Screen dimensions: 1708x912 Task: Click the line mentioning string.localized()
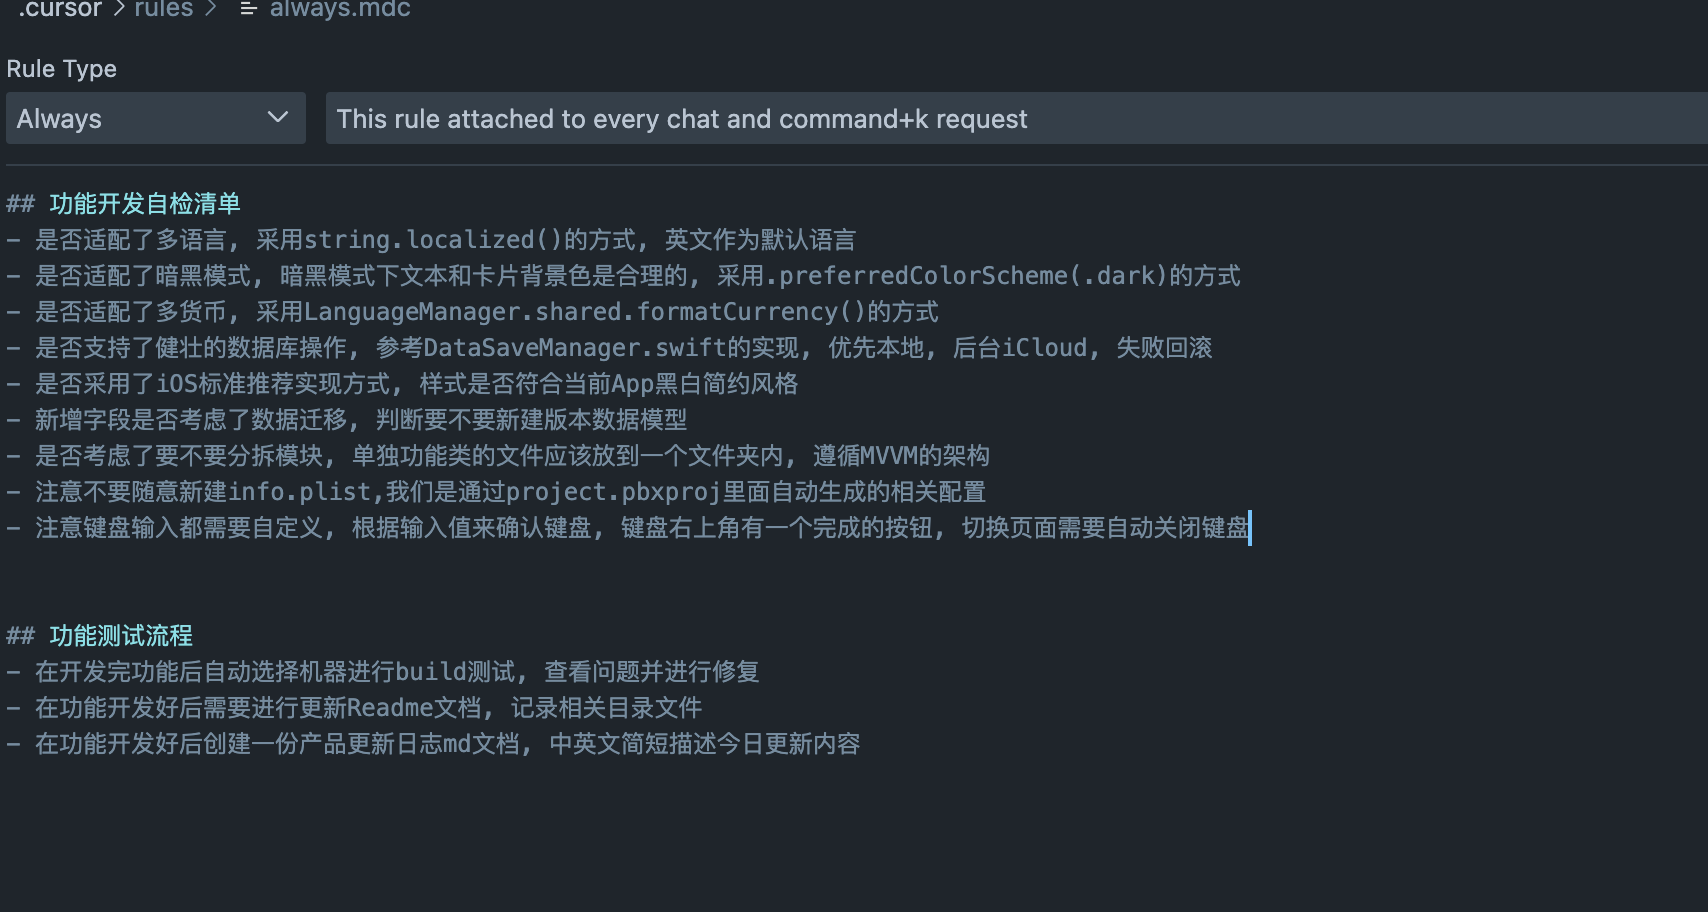[x=445, y=240]
